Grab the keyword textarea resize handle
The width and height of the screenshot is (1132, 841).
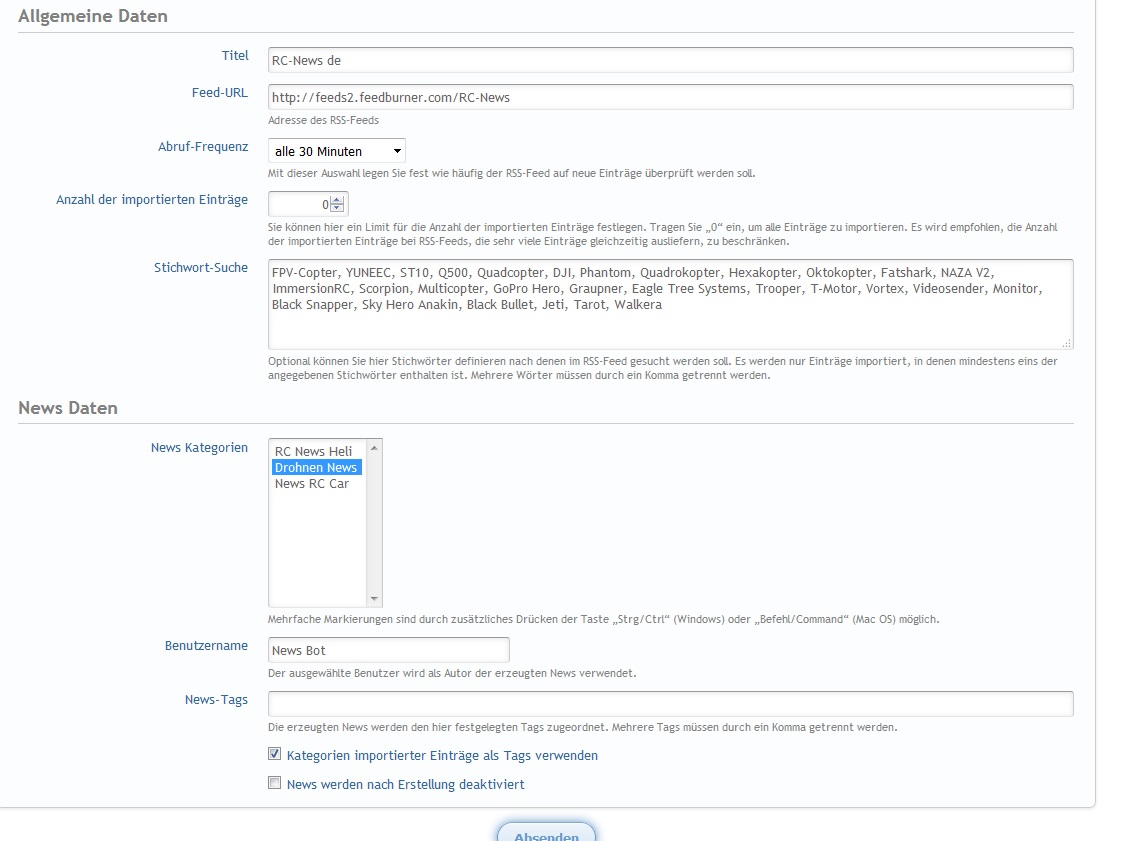tap(1067, 343)
